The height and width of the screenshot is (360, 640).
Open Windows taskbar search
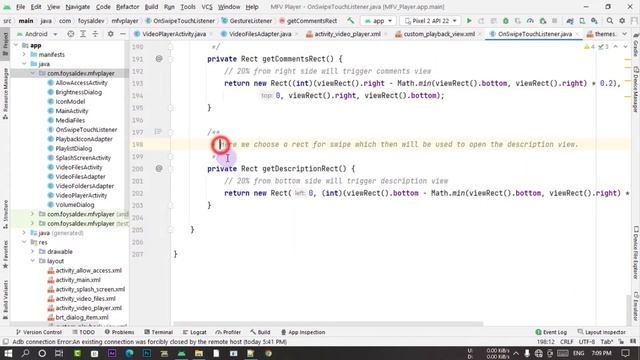tap(25, 353)
